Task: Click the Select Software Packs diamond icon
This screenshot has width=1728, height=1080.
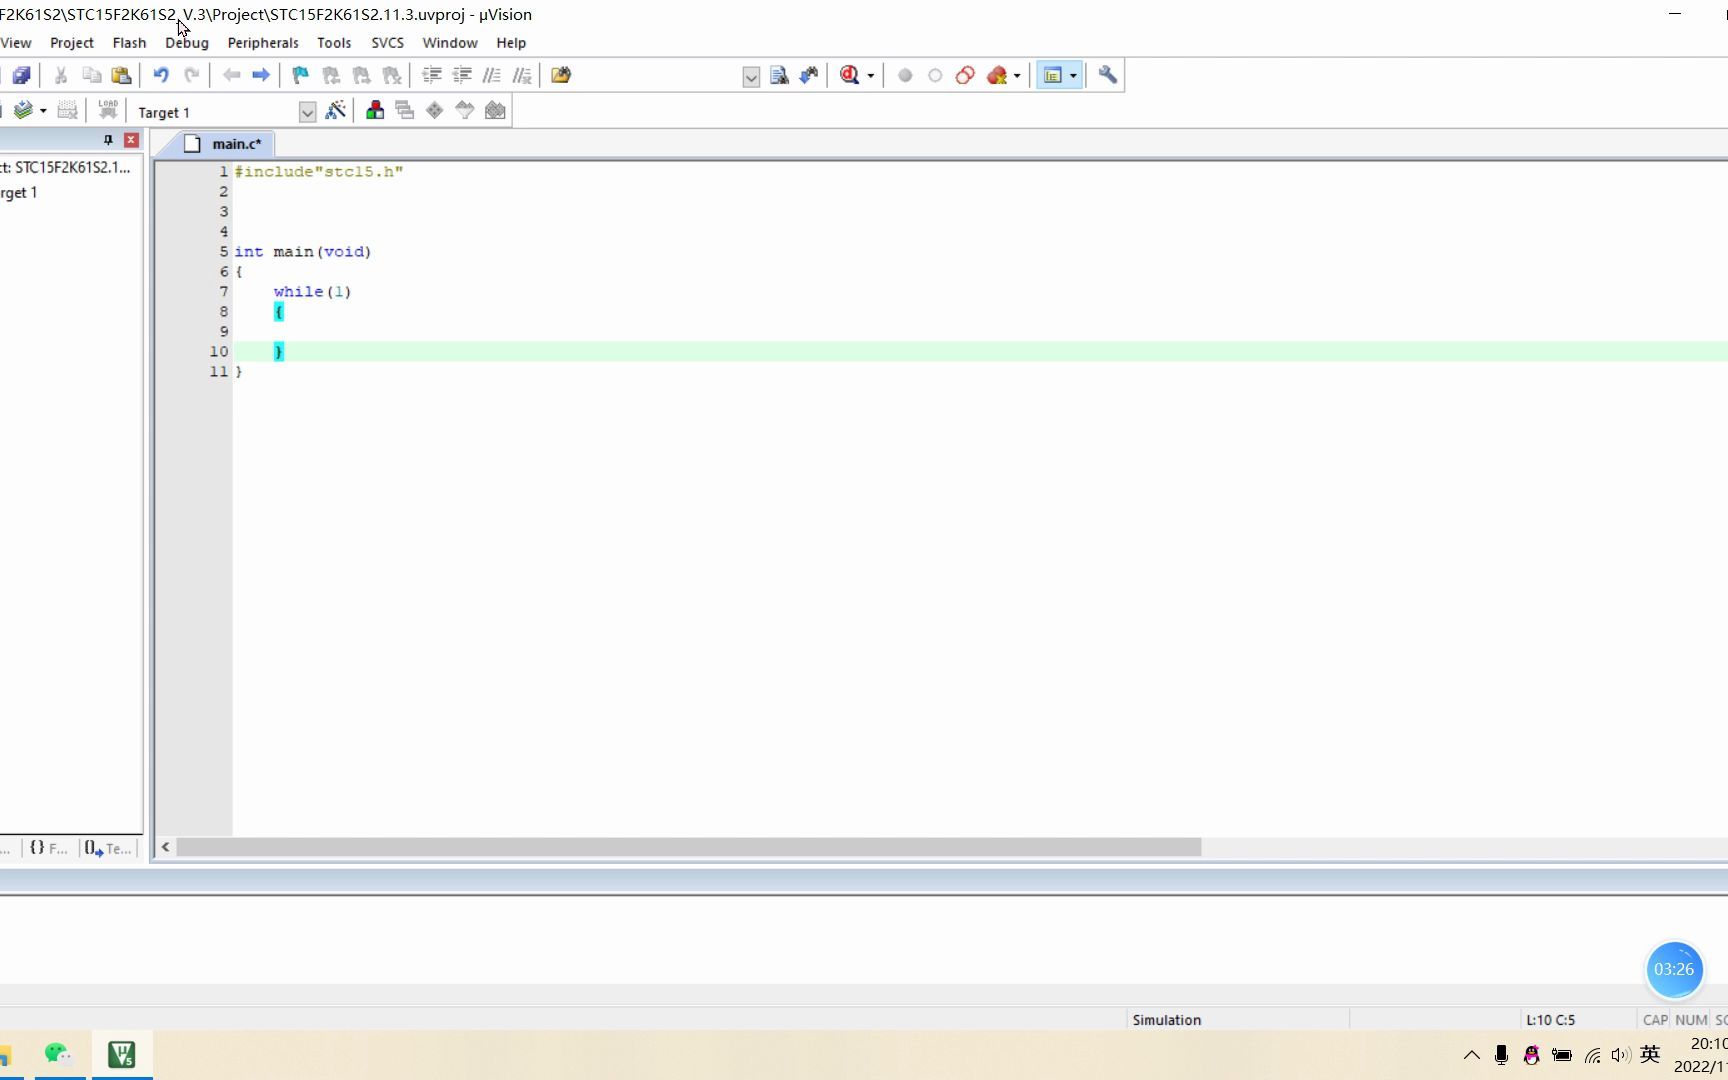Action: point(465,110)
